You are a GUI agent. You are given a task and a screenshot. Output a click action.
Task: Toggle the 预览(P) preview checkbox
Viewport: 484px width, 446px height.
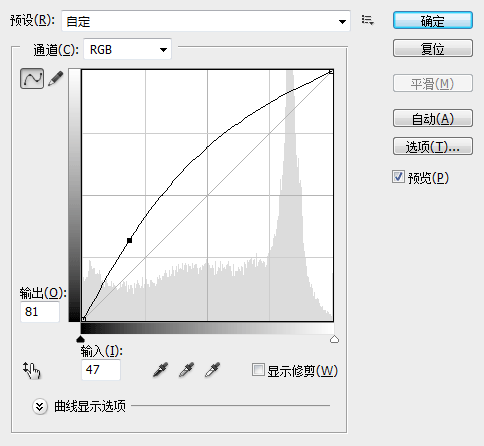(398, 177)
